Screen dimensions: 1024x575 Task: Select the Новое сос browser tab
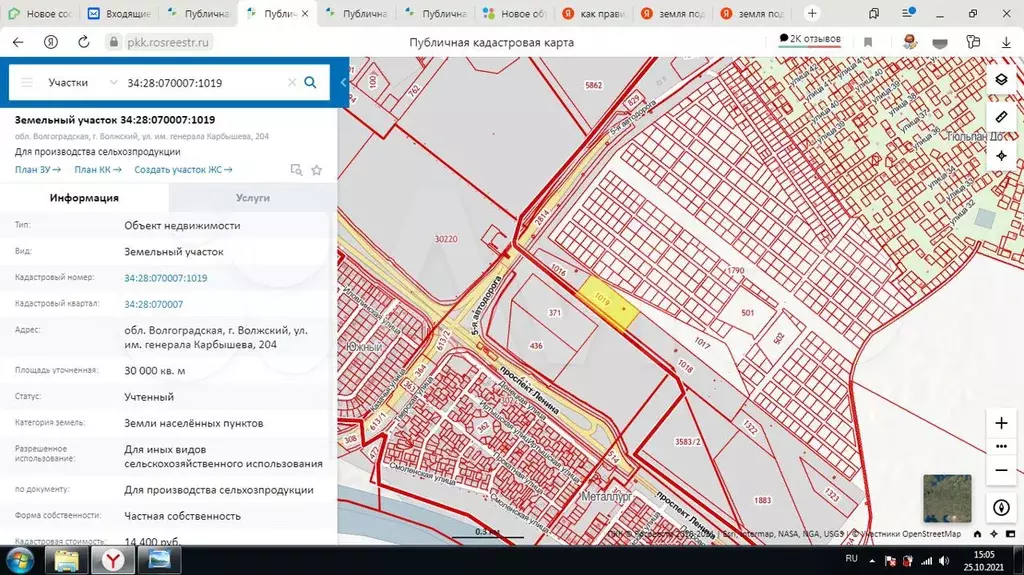point(39,13)
